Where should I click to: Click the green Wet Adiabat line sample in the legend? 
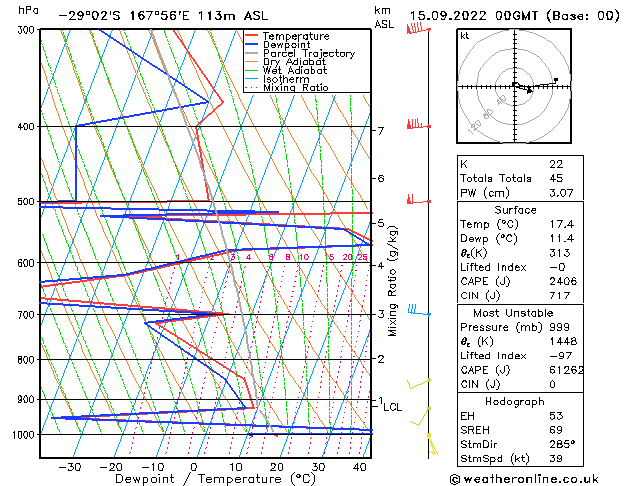coord(252,70)
